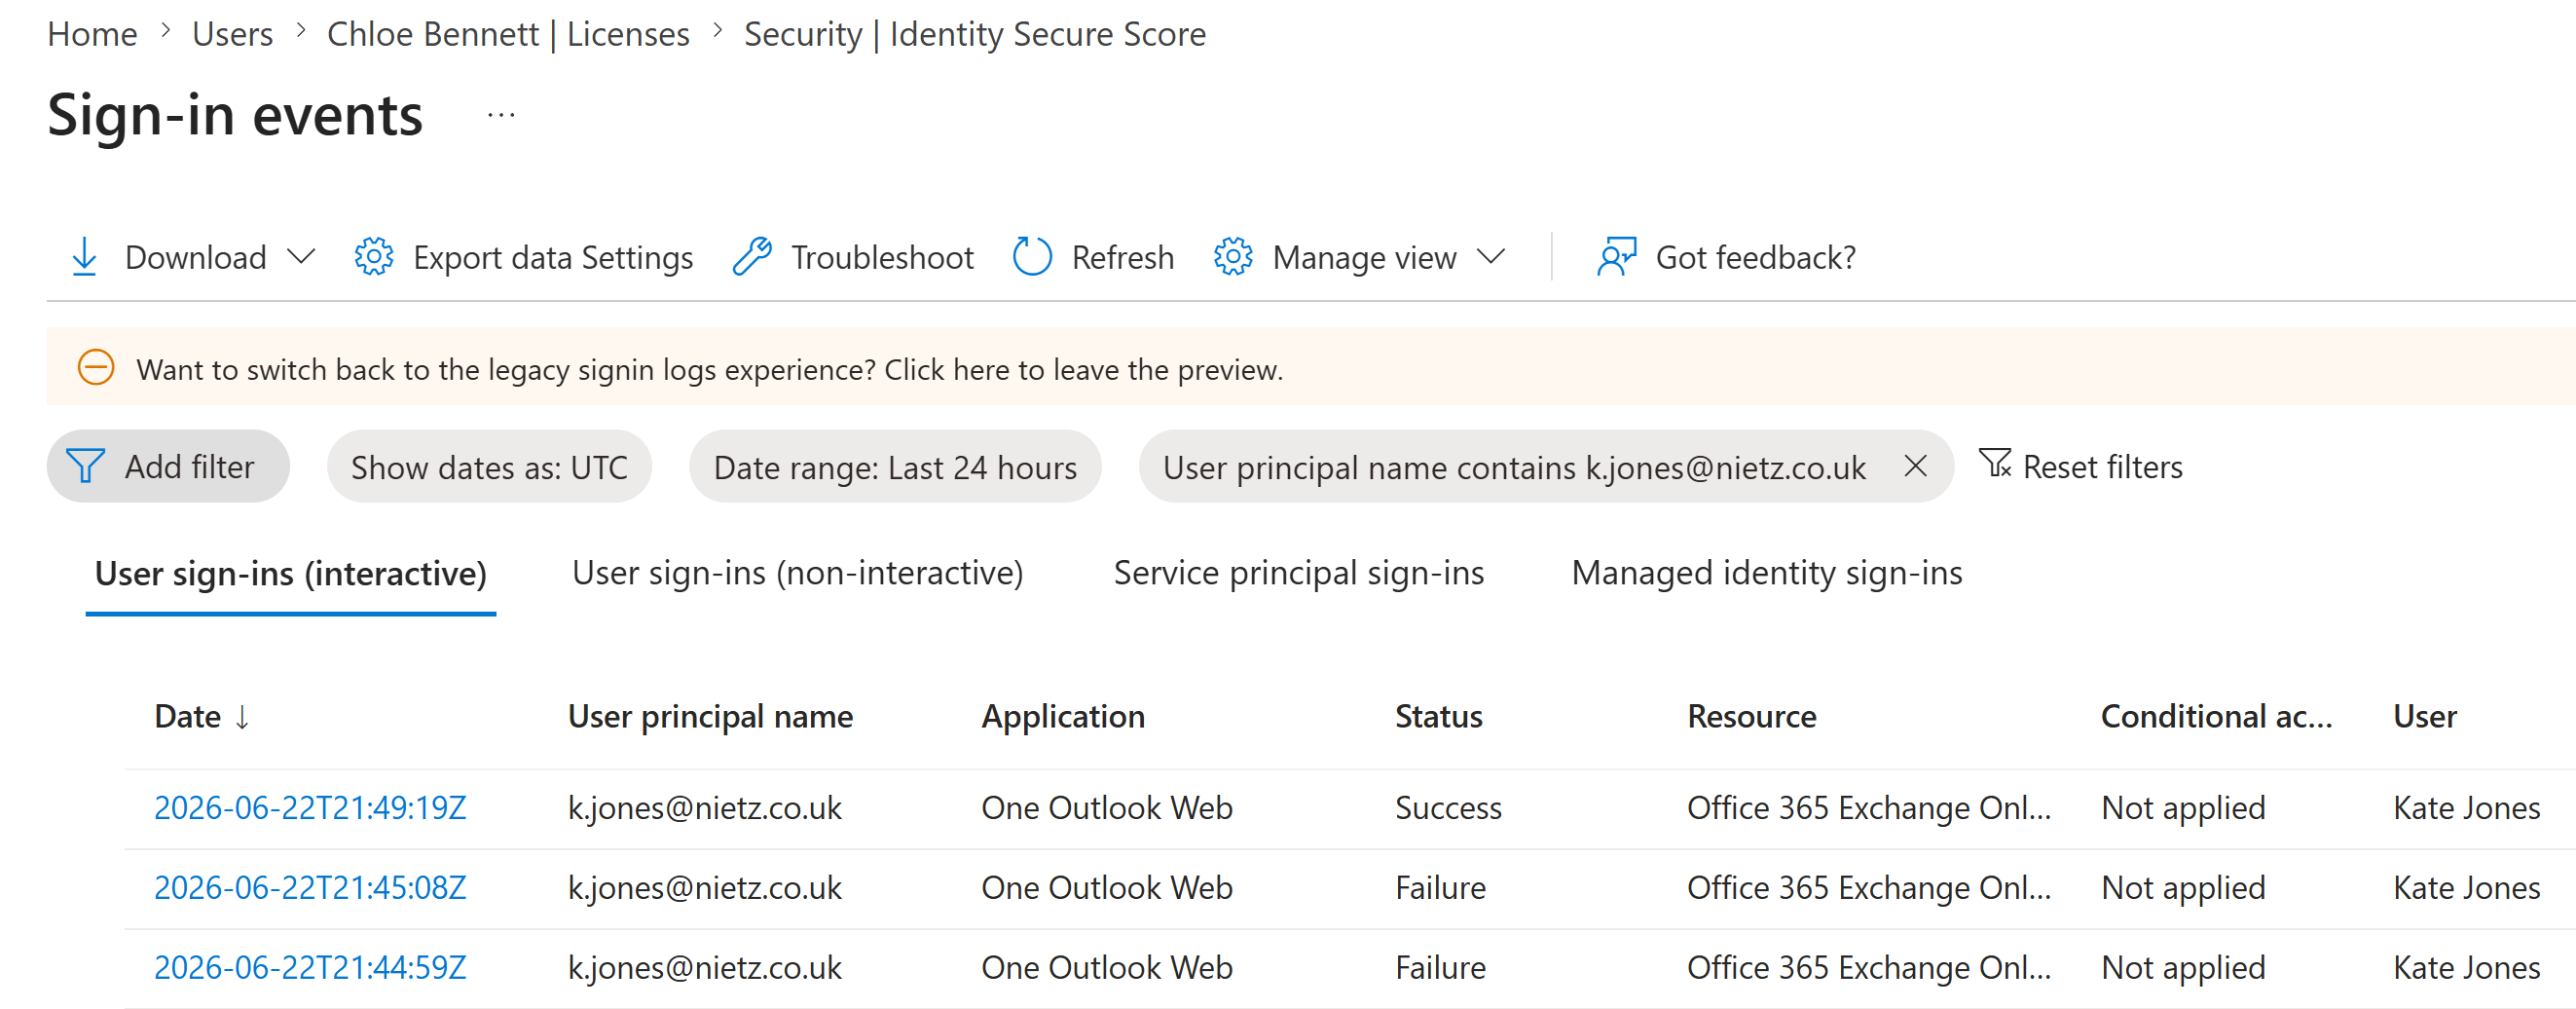
Task: Switch to Service principal sign-ins tab
Action: [1298, 573]
